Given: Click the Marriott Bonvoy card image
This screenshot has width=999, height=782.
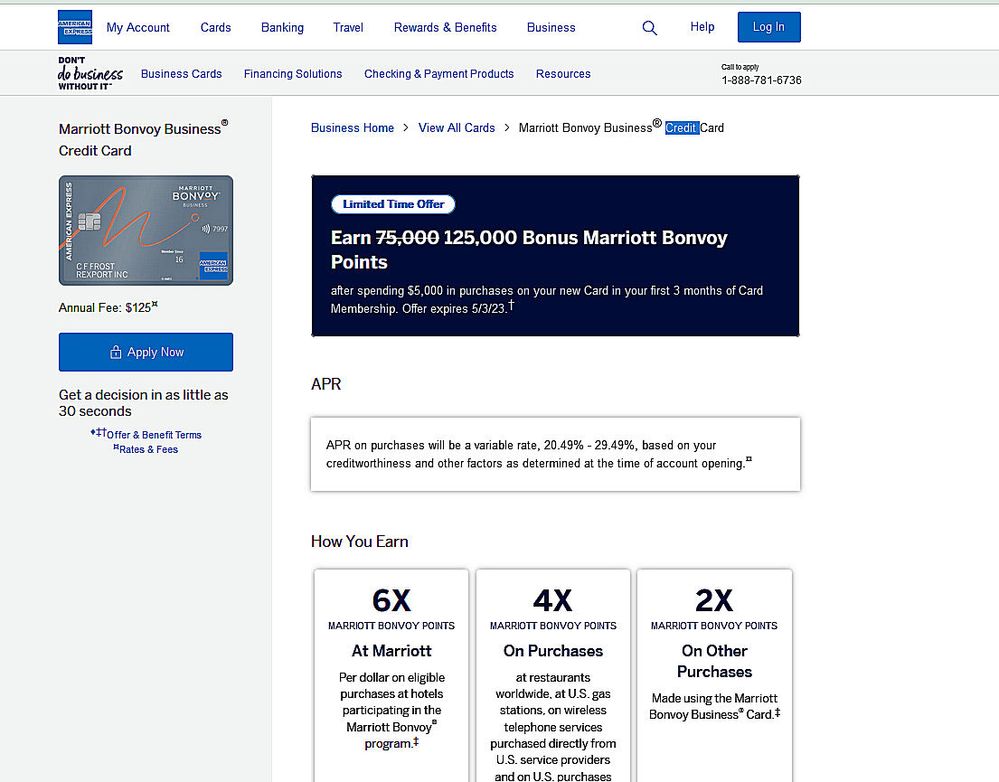Looking at the screenshot, I should 146,230.
